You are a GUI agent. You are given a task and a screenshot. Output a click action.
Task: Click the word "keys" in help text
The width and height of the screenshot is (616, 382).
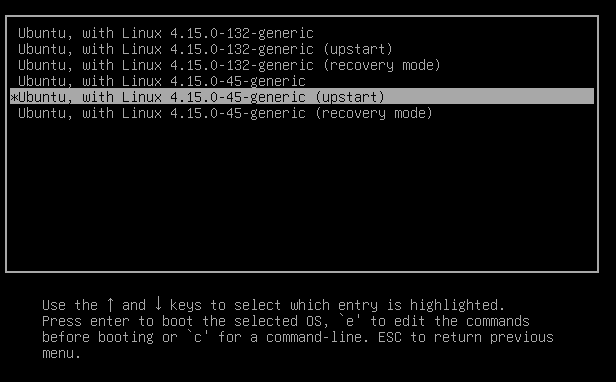tap(186, 305)
